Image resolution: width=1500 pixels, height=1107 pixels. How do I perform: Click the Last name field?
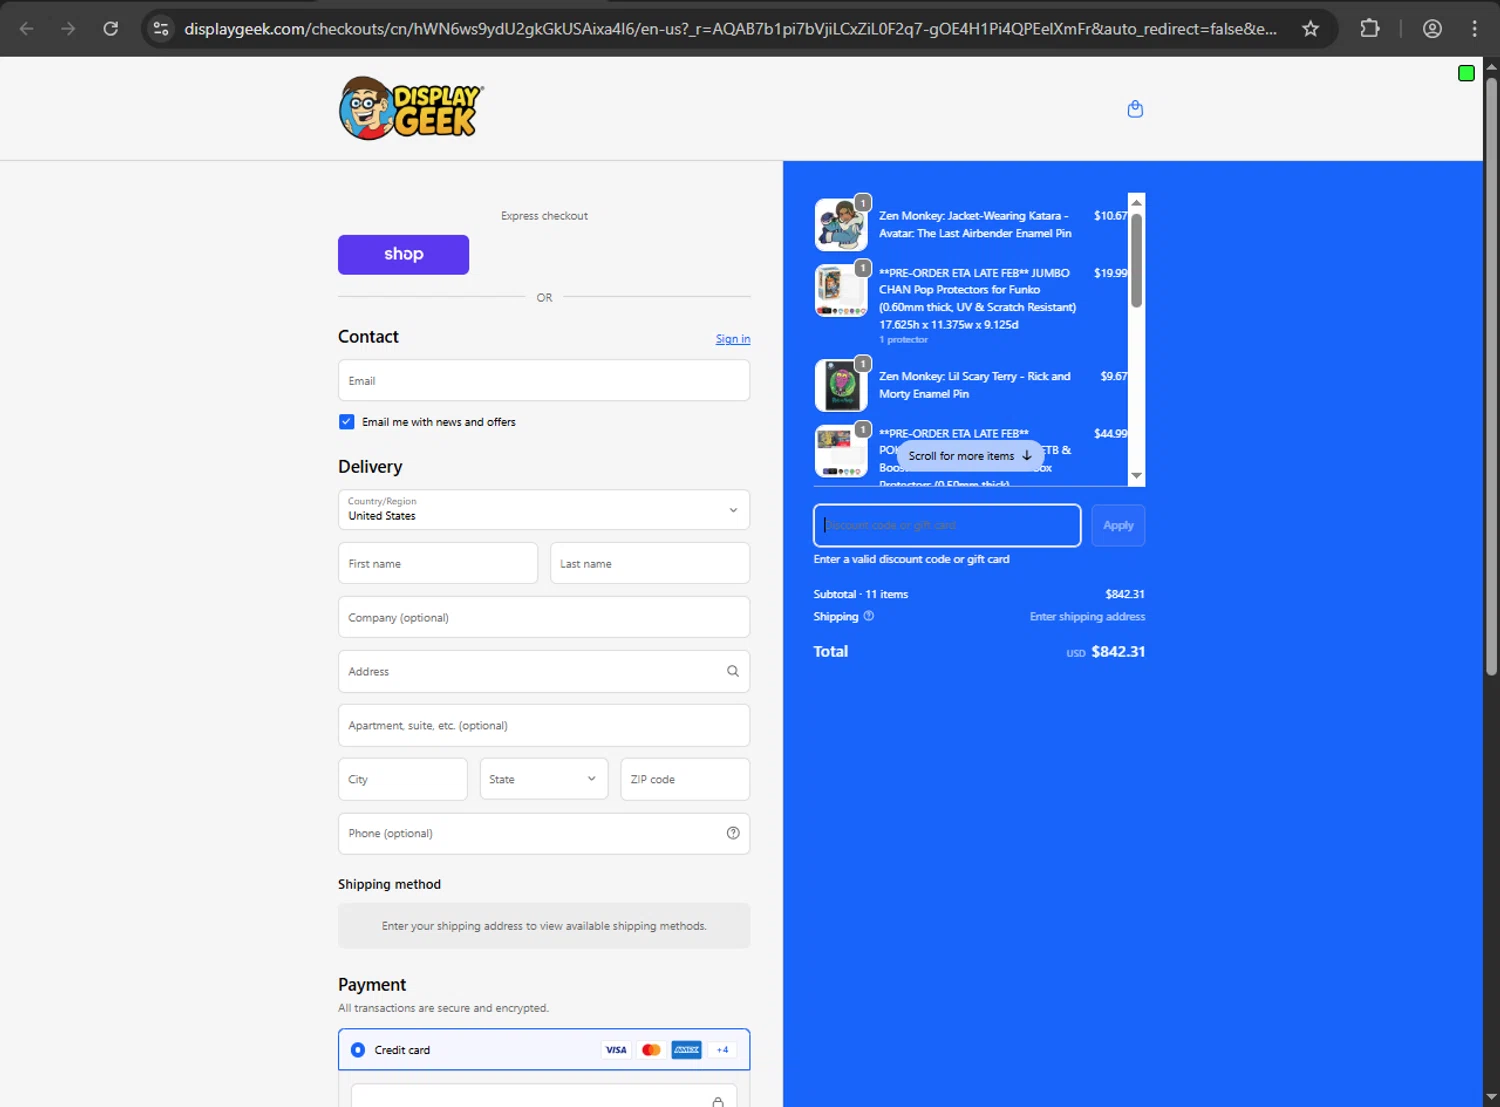[x=650, y=564]
